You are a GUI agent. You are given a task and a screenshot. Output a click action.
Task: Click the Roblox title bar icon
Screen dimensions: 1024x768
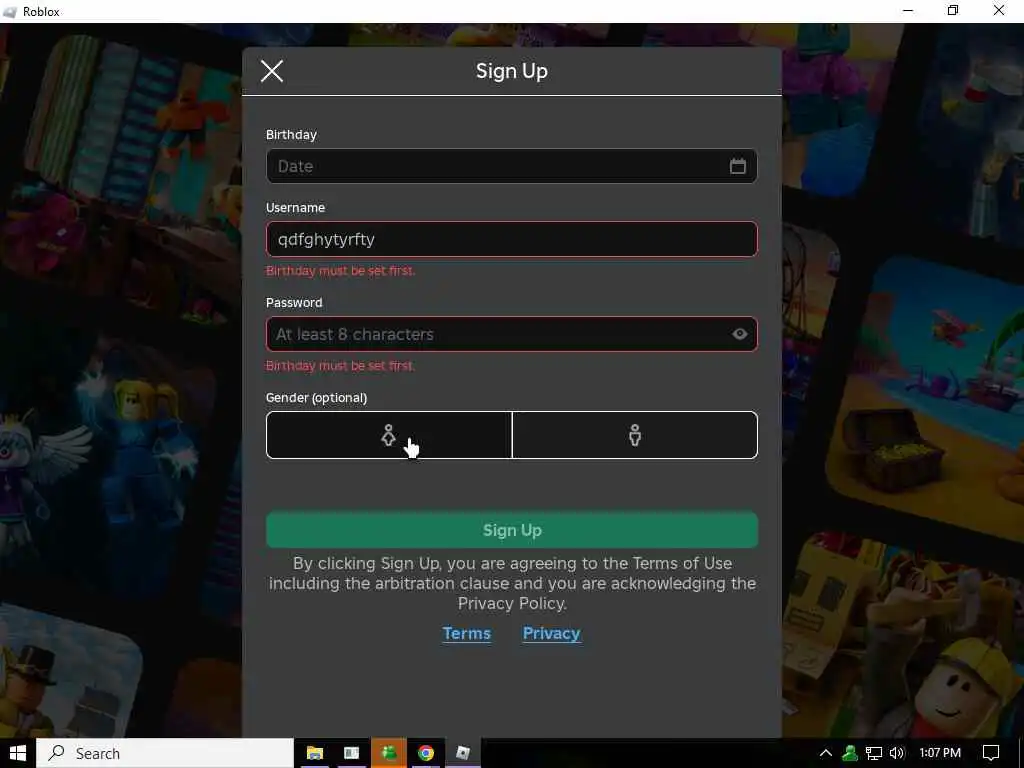10,12
